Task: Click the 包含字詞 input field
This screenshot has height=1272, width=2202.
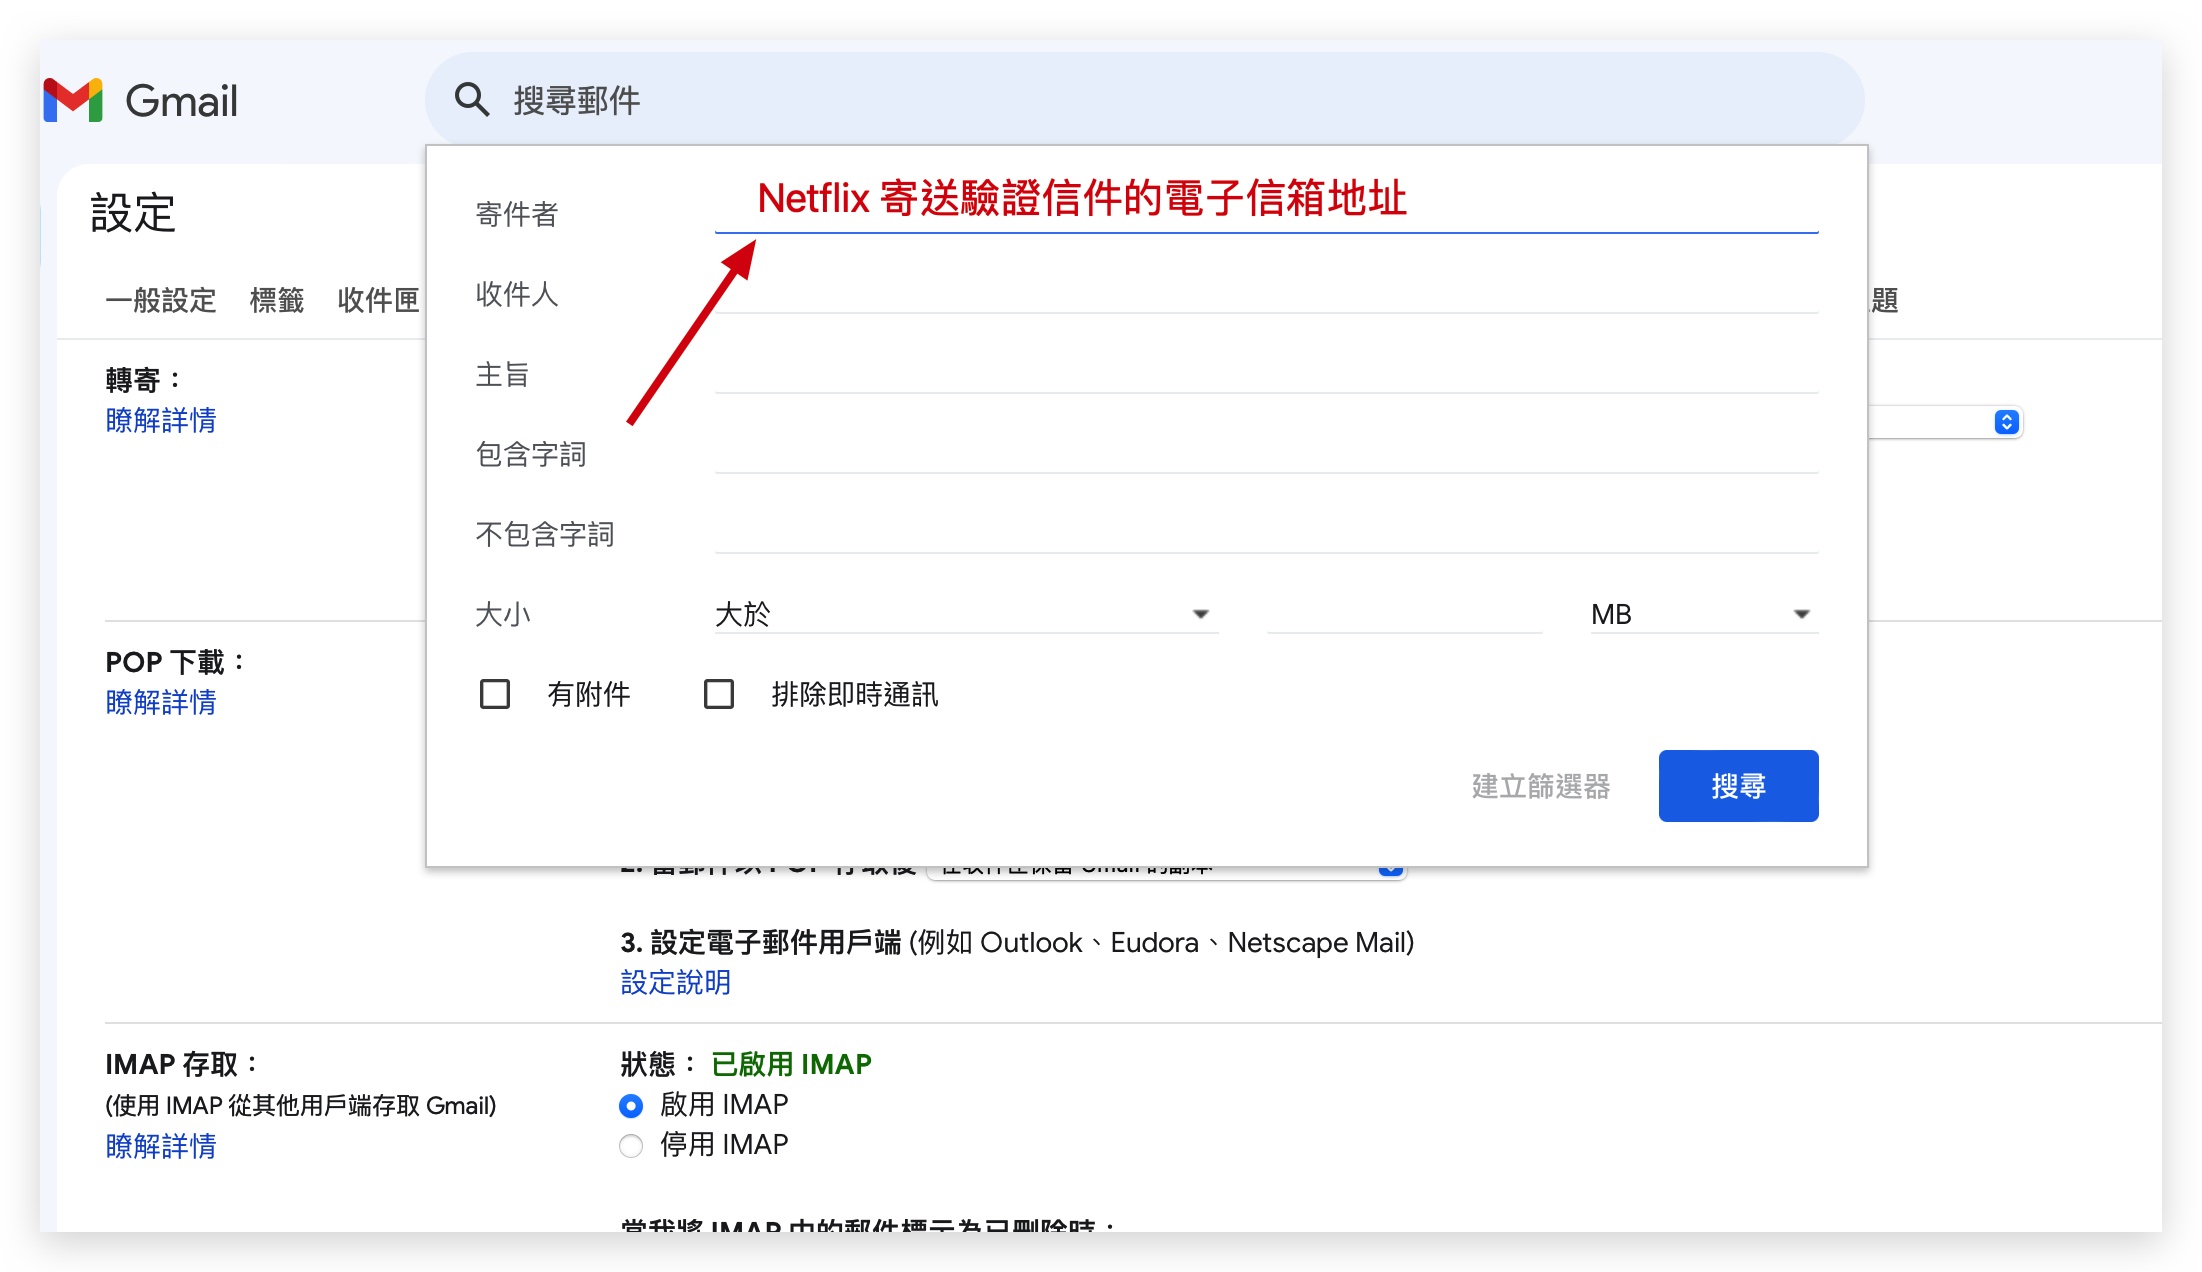Action: click(x=1266, y=452)
